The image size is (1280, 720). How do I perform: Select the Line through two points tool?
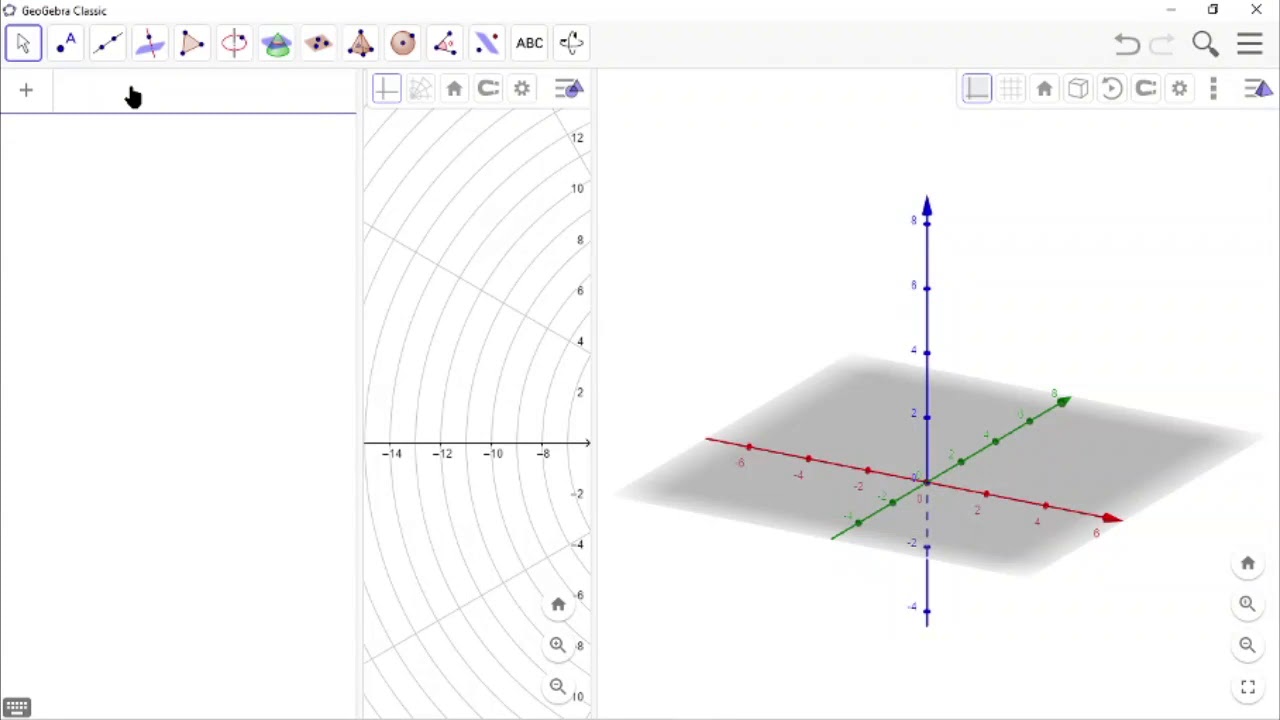coord(108,43)
